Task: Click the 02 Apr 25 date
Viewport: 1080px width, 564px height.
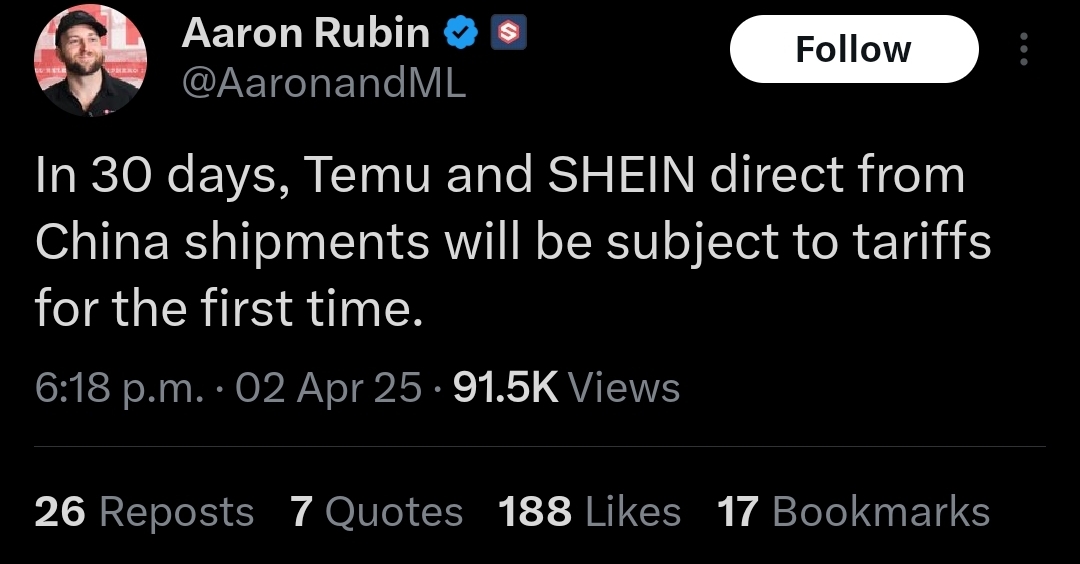Action: 328,388
